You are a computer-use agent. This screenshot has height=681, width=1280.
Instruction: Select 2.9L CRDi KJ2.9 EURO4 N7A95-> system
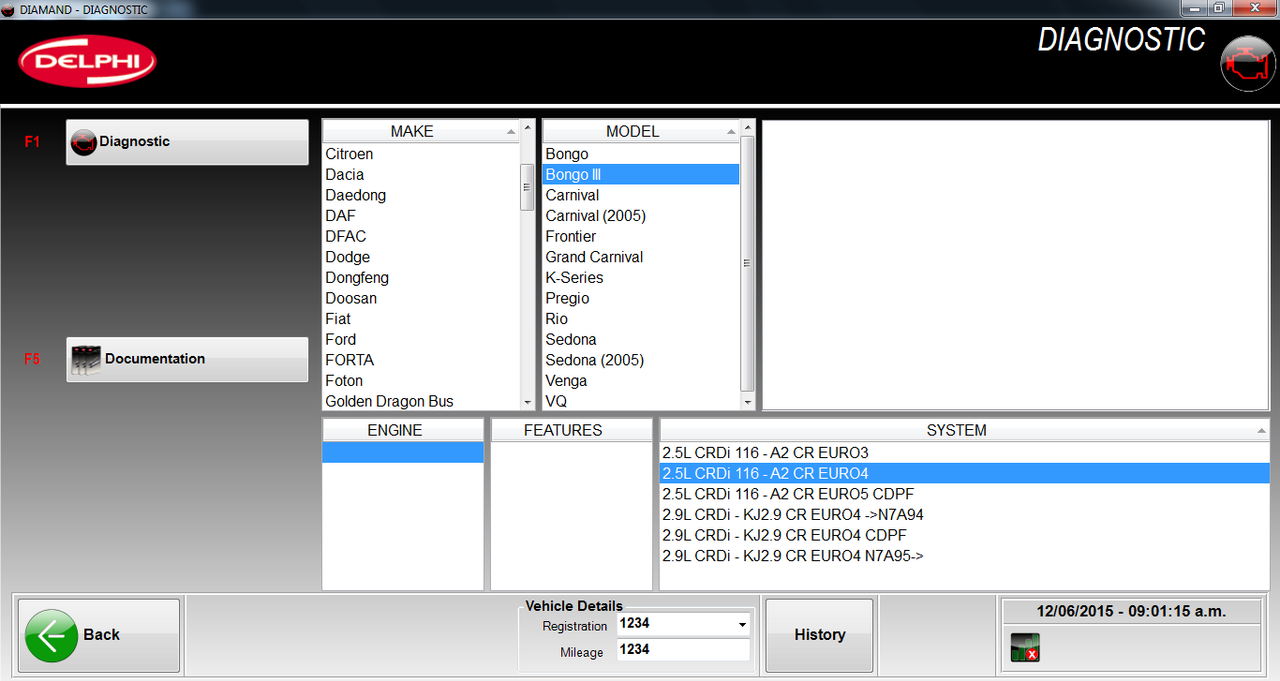[964, 556]
